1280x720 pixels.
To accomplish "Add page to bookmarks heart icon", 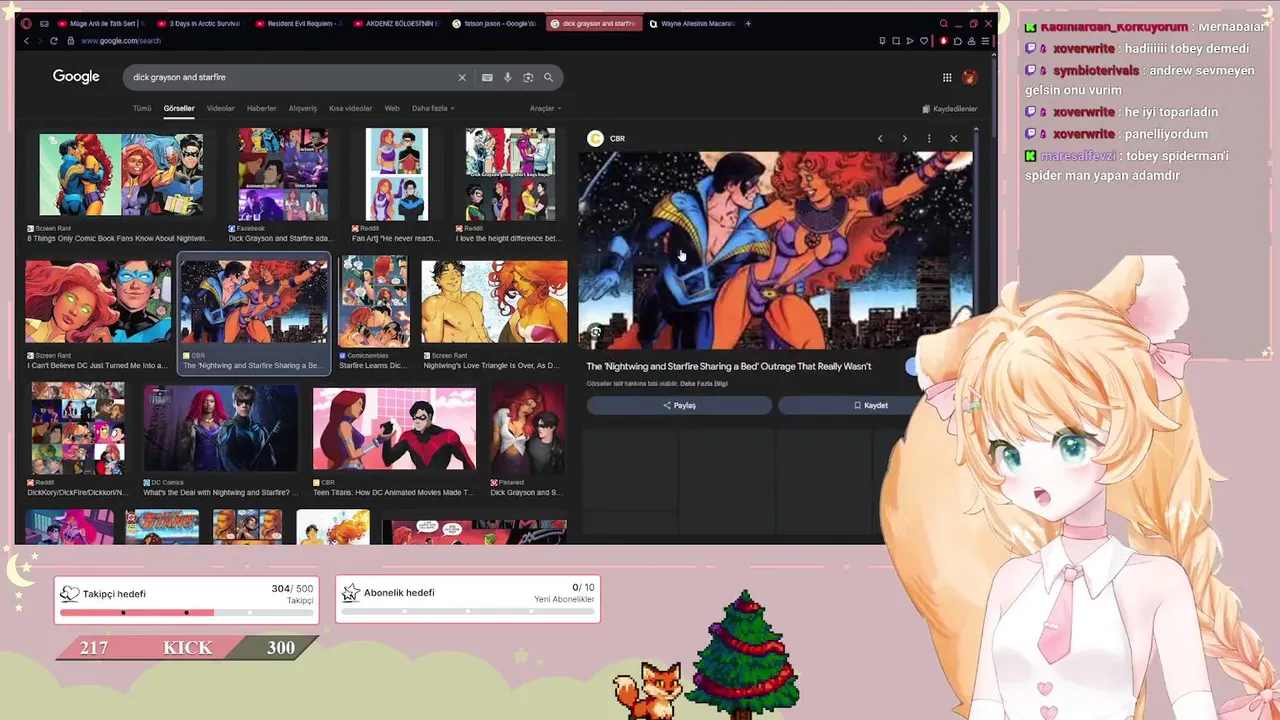I will pos(923,41).
